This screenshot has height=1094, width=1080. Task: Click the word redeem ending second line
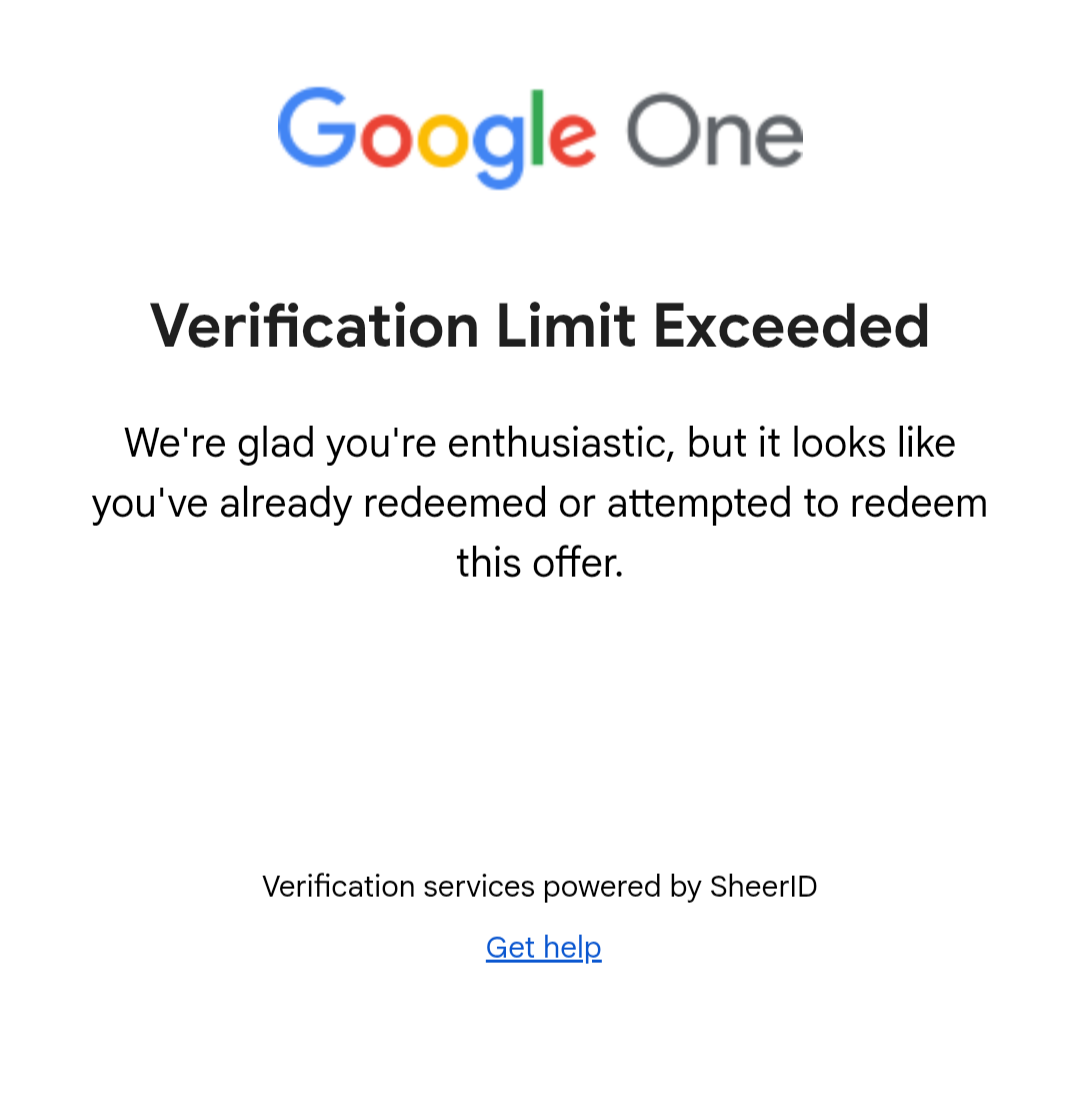(919, 504)
